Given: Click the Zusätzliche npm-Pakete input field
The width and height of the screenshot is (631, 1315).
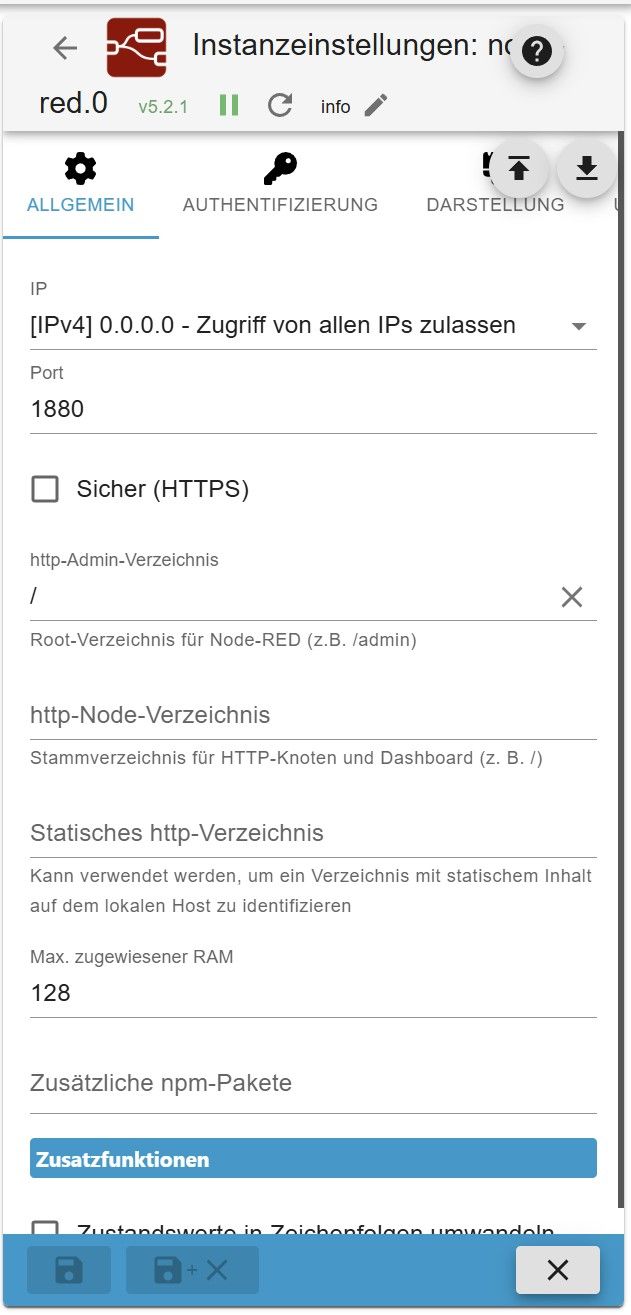Looking at the screenshot, I should (x=312, y=1083).
